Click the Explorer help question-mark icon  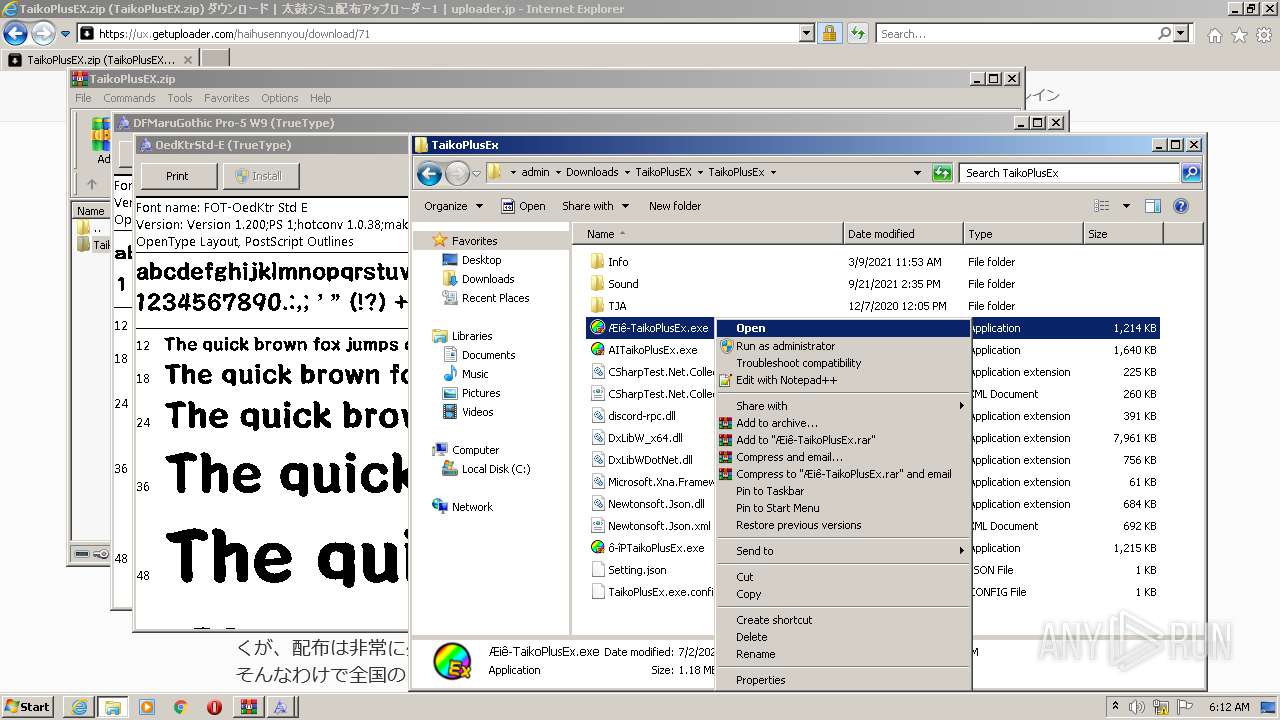coord(1180,206)
